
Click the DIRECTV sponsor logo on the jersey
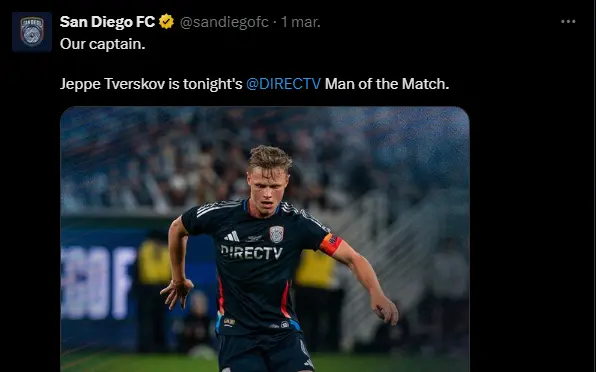click(252, 252)
